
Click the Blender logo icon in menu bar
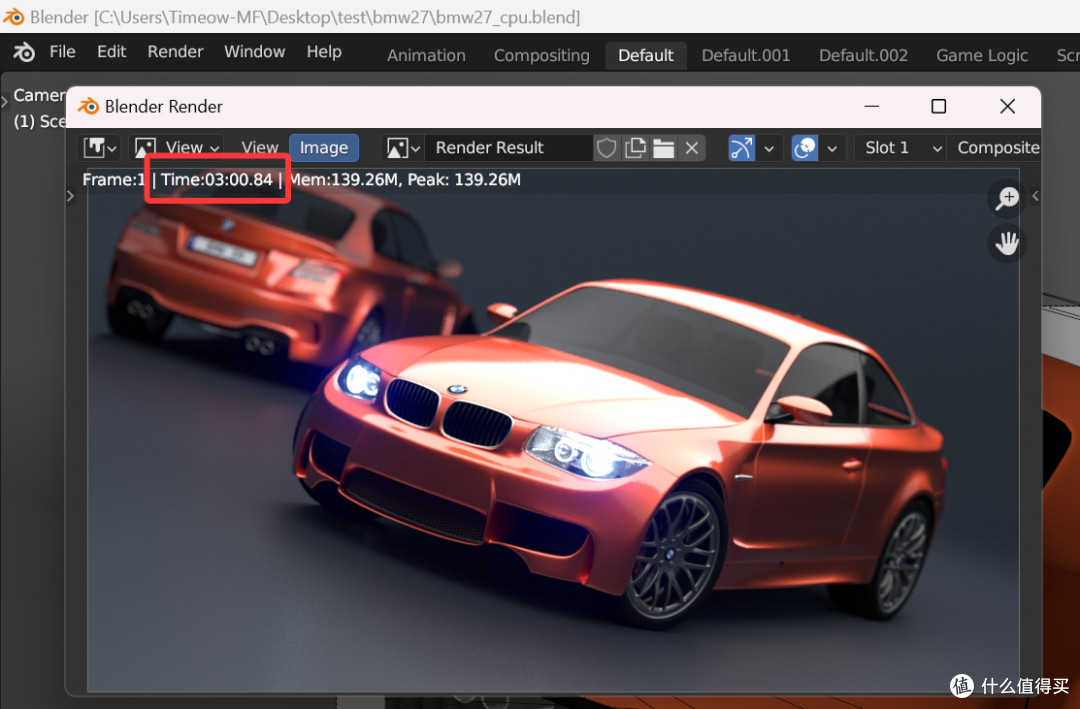[24, 52]
